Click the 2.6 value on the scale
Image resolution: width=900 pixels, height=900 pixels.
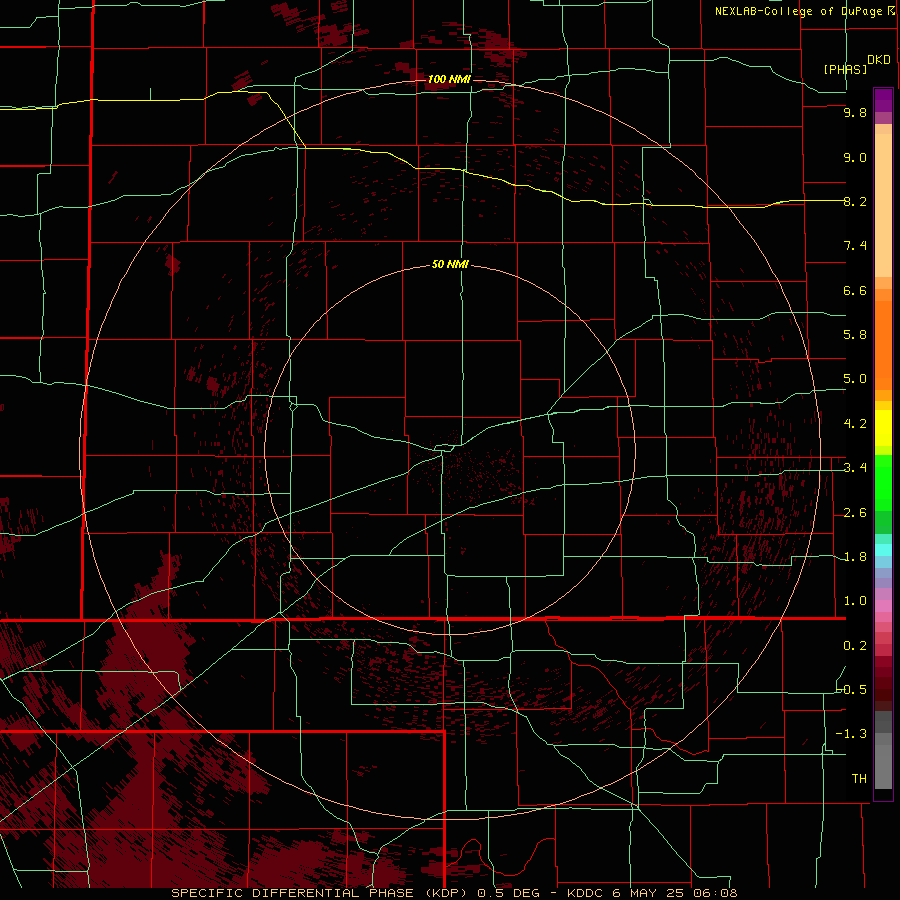[x=855, y=513]
